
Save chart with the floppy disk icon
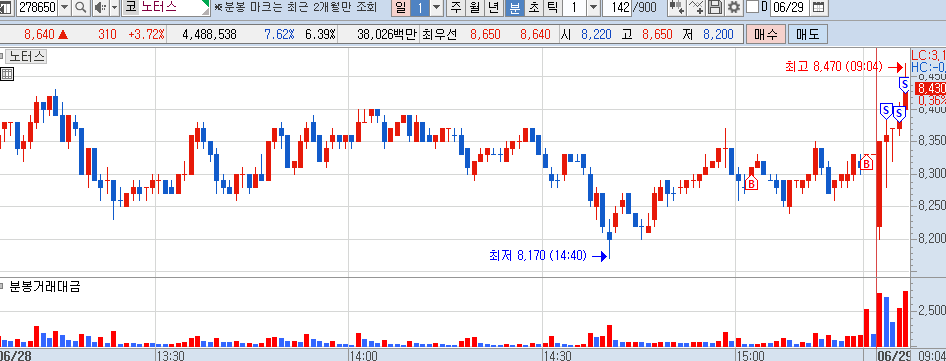pos(715,8)
